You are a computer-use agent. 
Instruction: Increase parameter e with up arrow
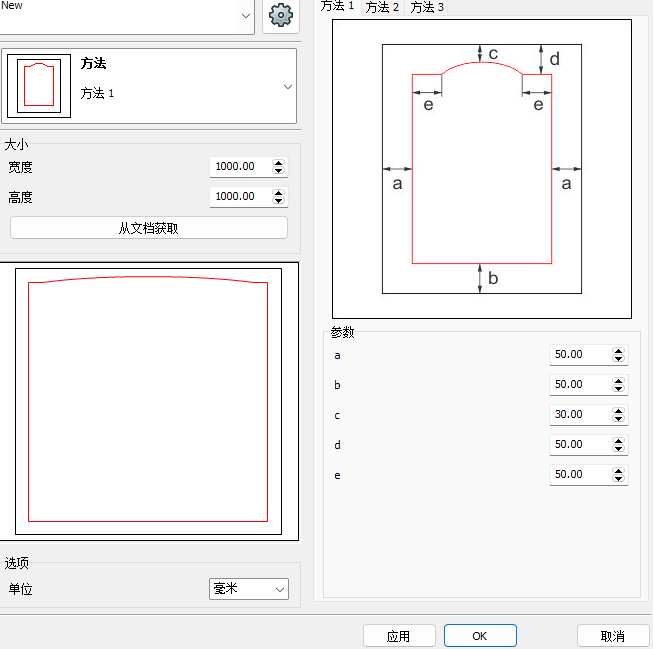coord(619,471)
